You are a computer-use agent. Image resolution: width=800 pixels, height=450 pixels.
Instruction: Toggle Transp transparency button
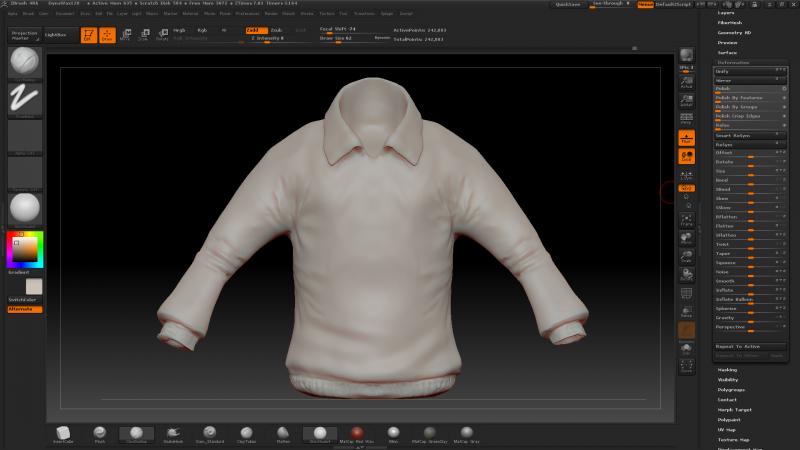click(686, 312)
